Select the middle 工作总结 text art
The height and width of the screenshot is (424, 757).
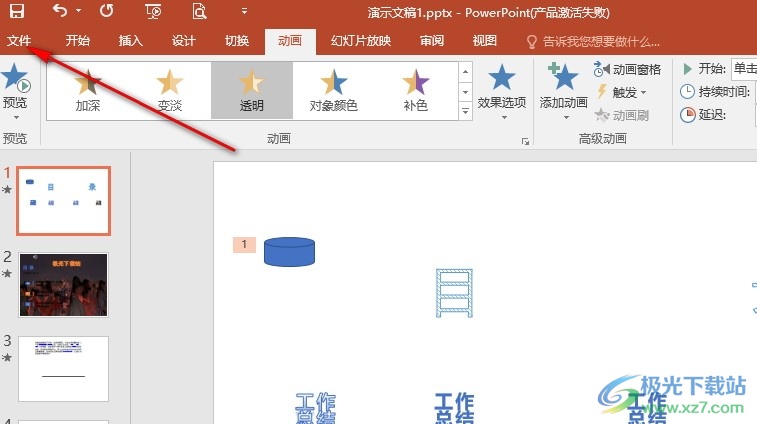click(x=454, y=409)
